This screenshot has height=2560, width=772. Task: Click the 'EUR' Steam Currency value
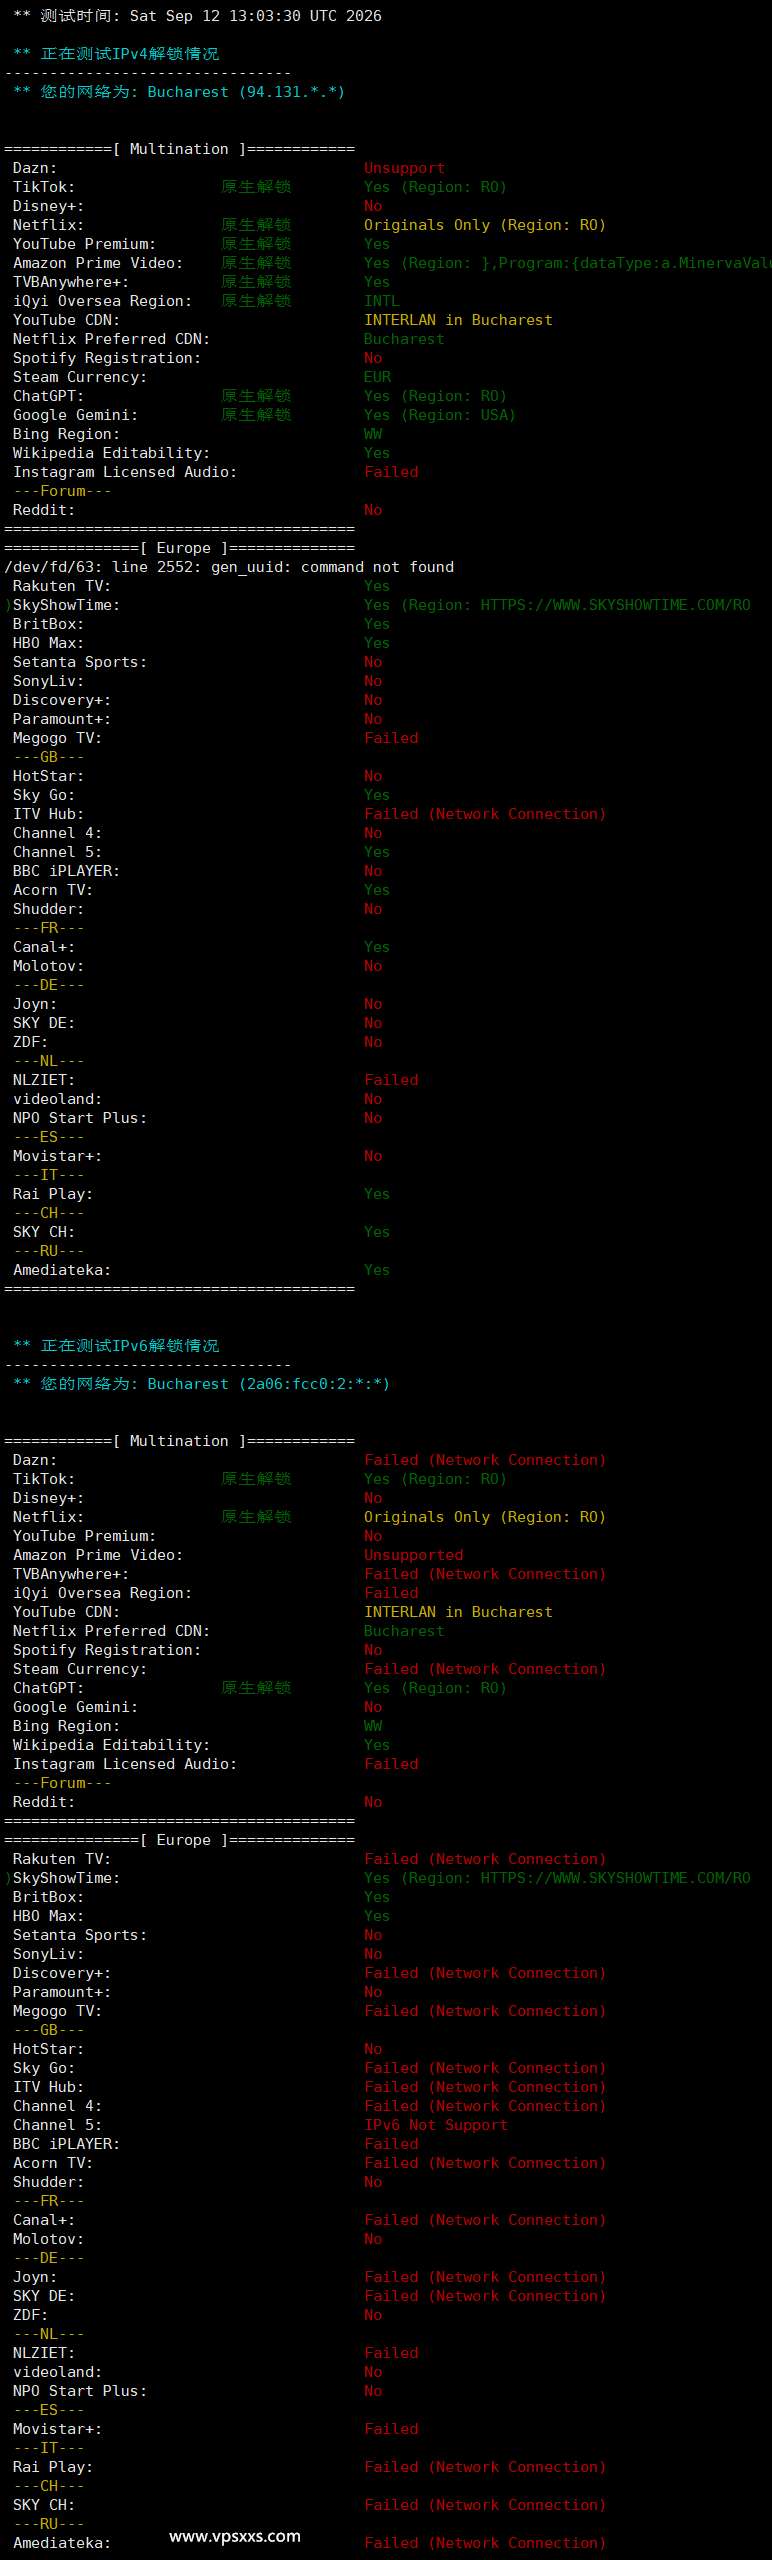377,377
